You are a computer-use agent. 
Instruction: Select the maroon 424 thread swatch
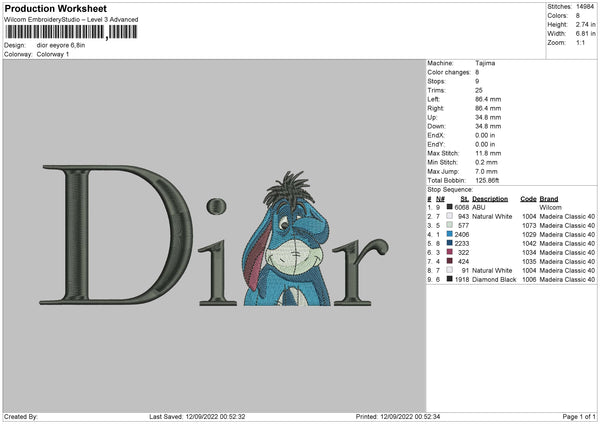pos(449,261)
